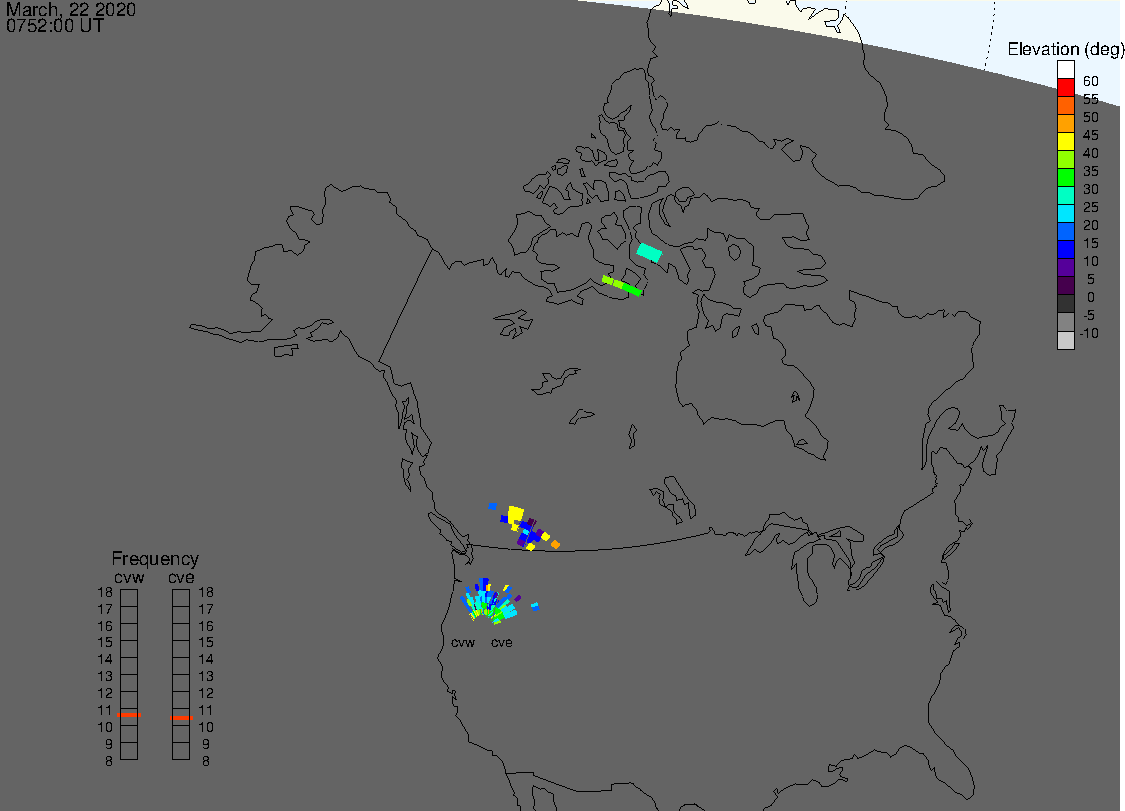The height and width of the screenshot is (811, 1125).
Task: Click the "45" label on the elevation legend
Action: tap(1091, 135)
